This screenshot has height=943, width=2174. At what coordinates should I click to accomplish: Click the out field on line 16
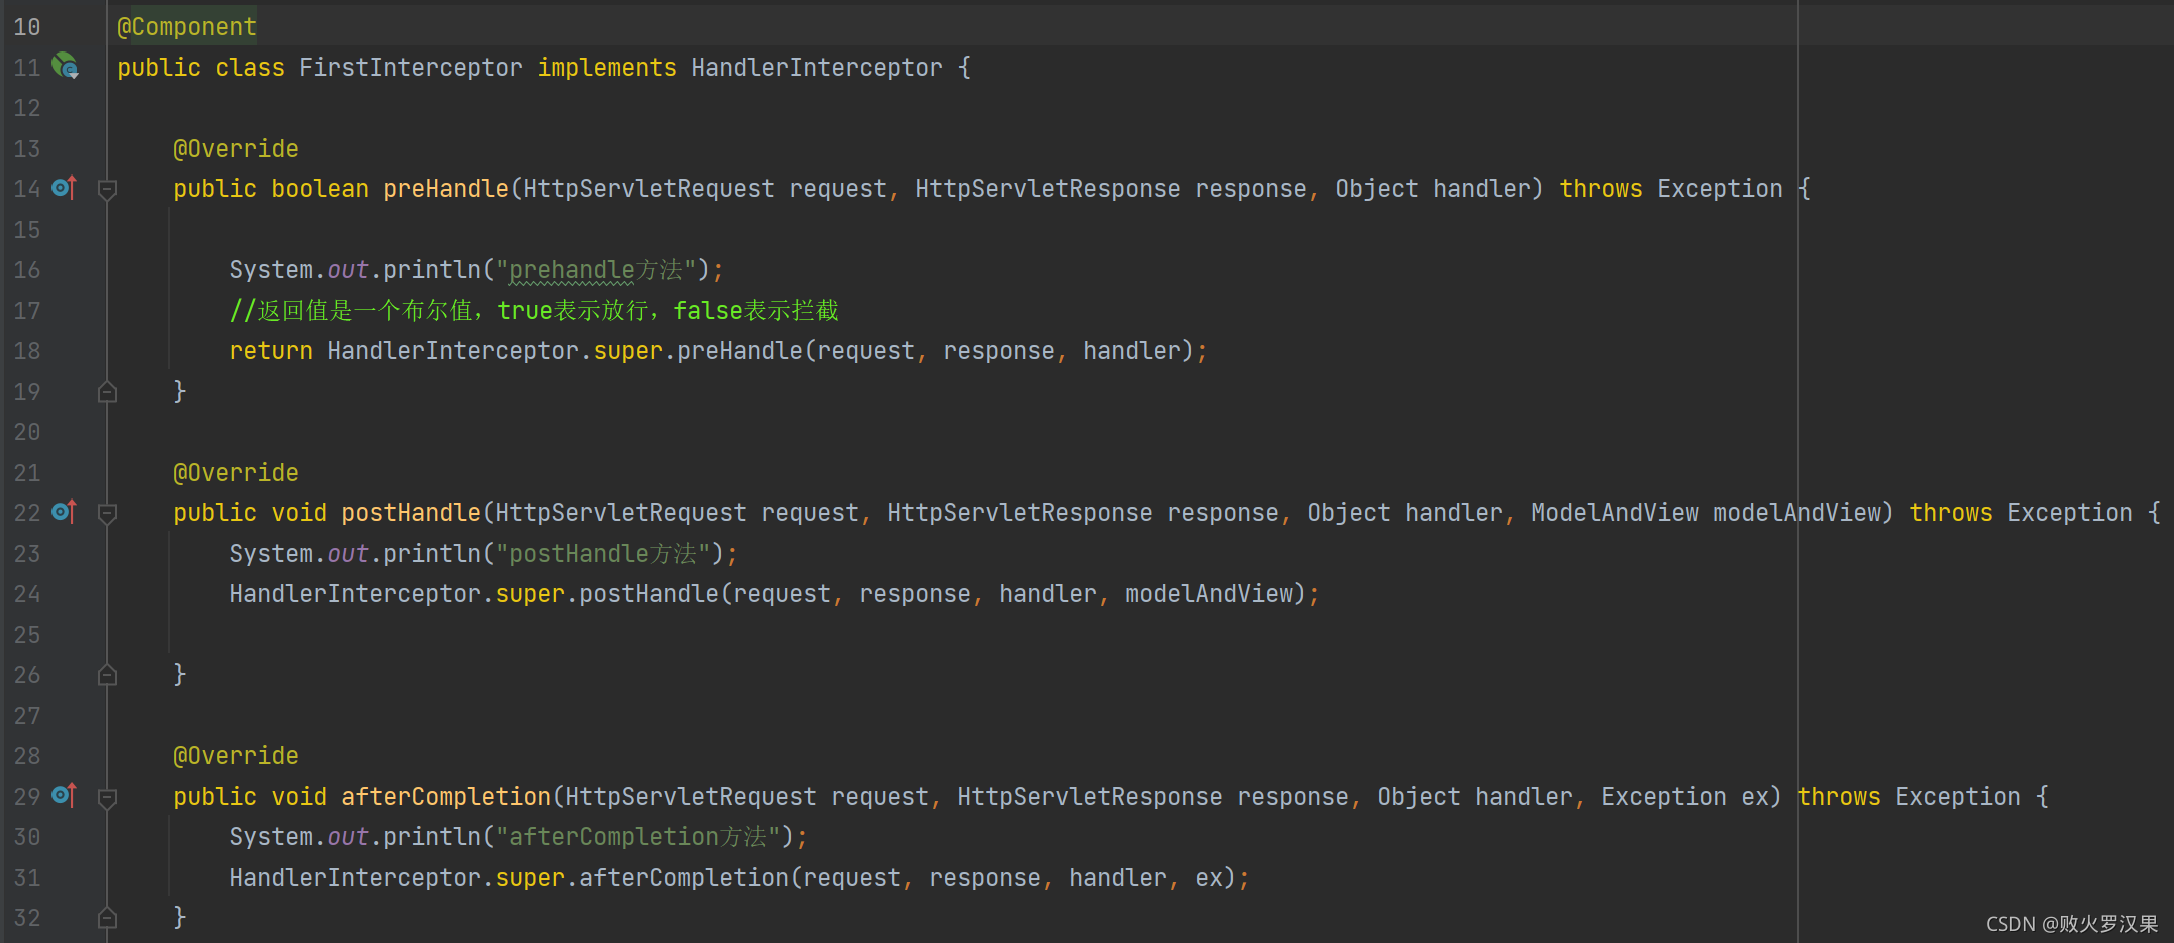[x=348, y=270]
